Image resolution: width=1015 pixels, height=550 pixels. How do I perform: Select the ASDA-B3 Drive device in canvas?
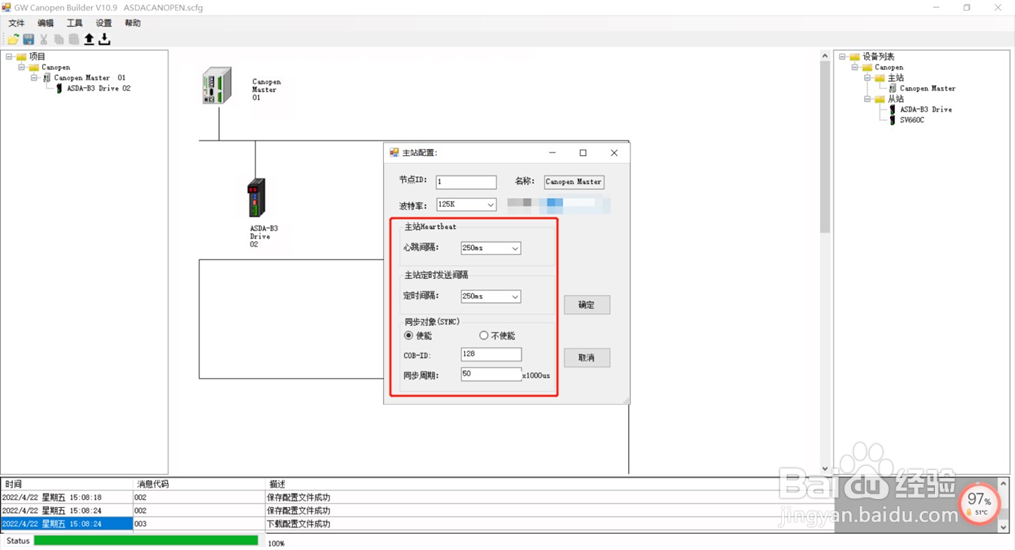tap(256, 197)
